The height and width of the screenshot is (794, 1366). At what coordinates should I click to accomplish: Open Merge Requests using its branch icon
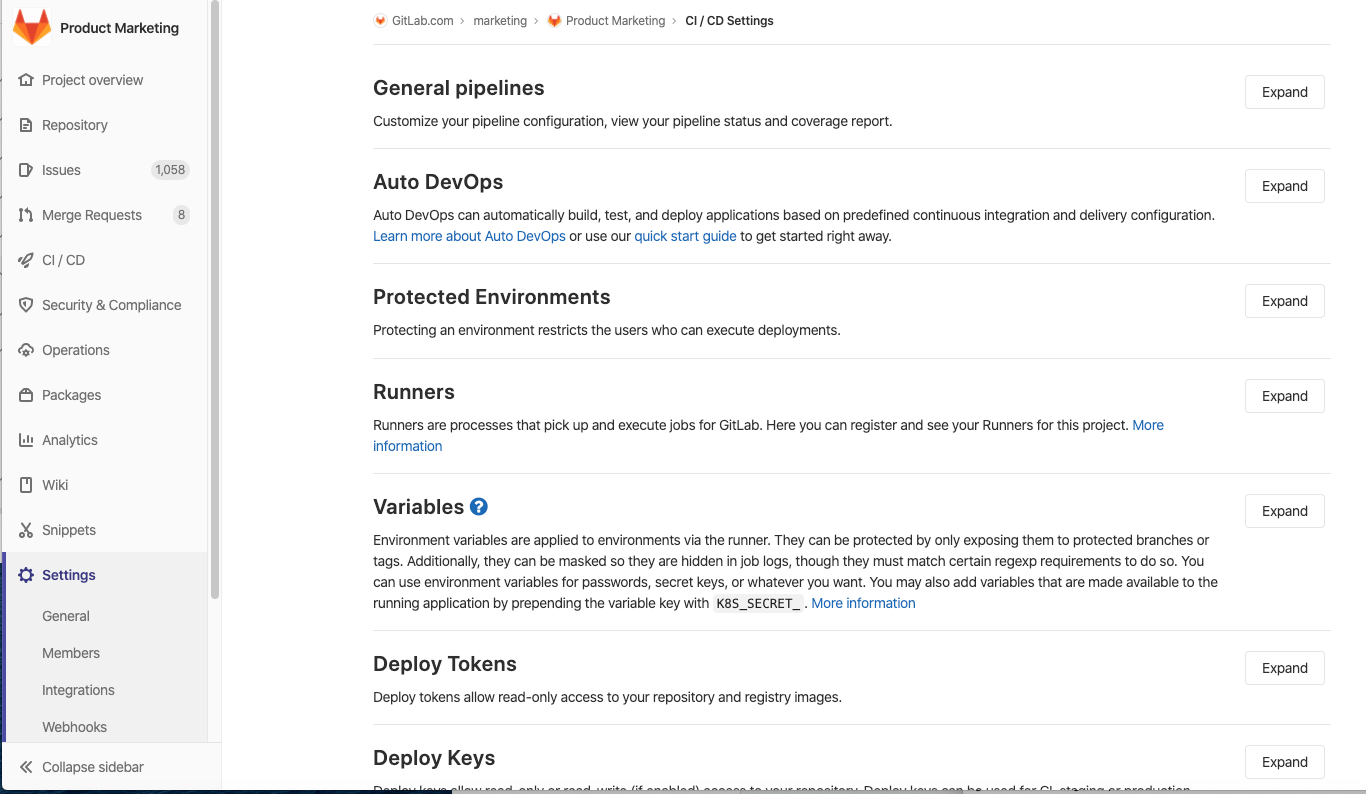click(23, 215)
